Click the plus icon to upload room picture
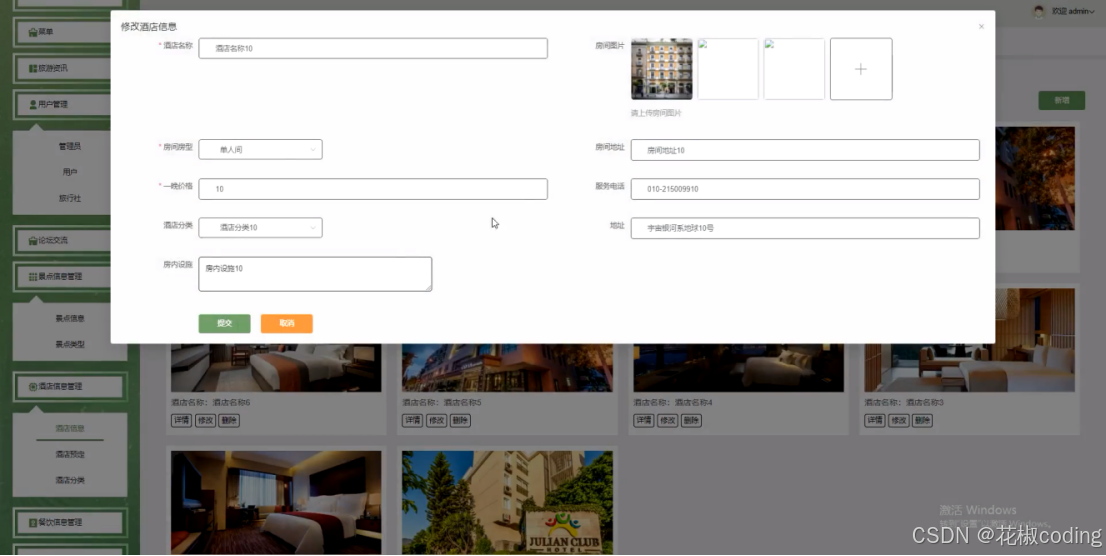1106x556 pixels. click(861, 69)
